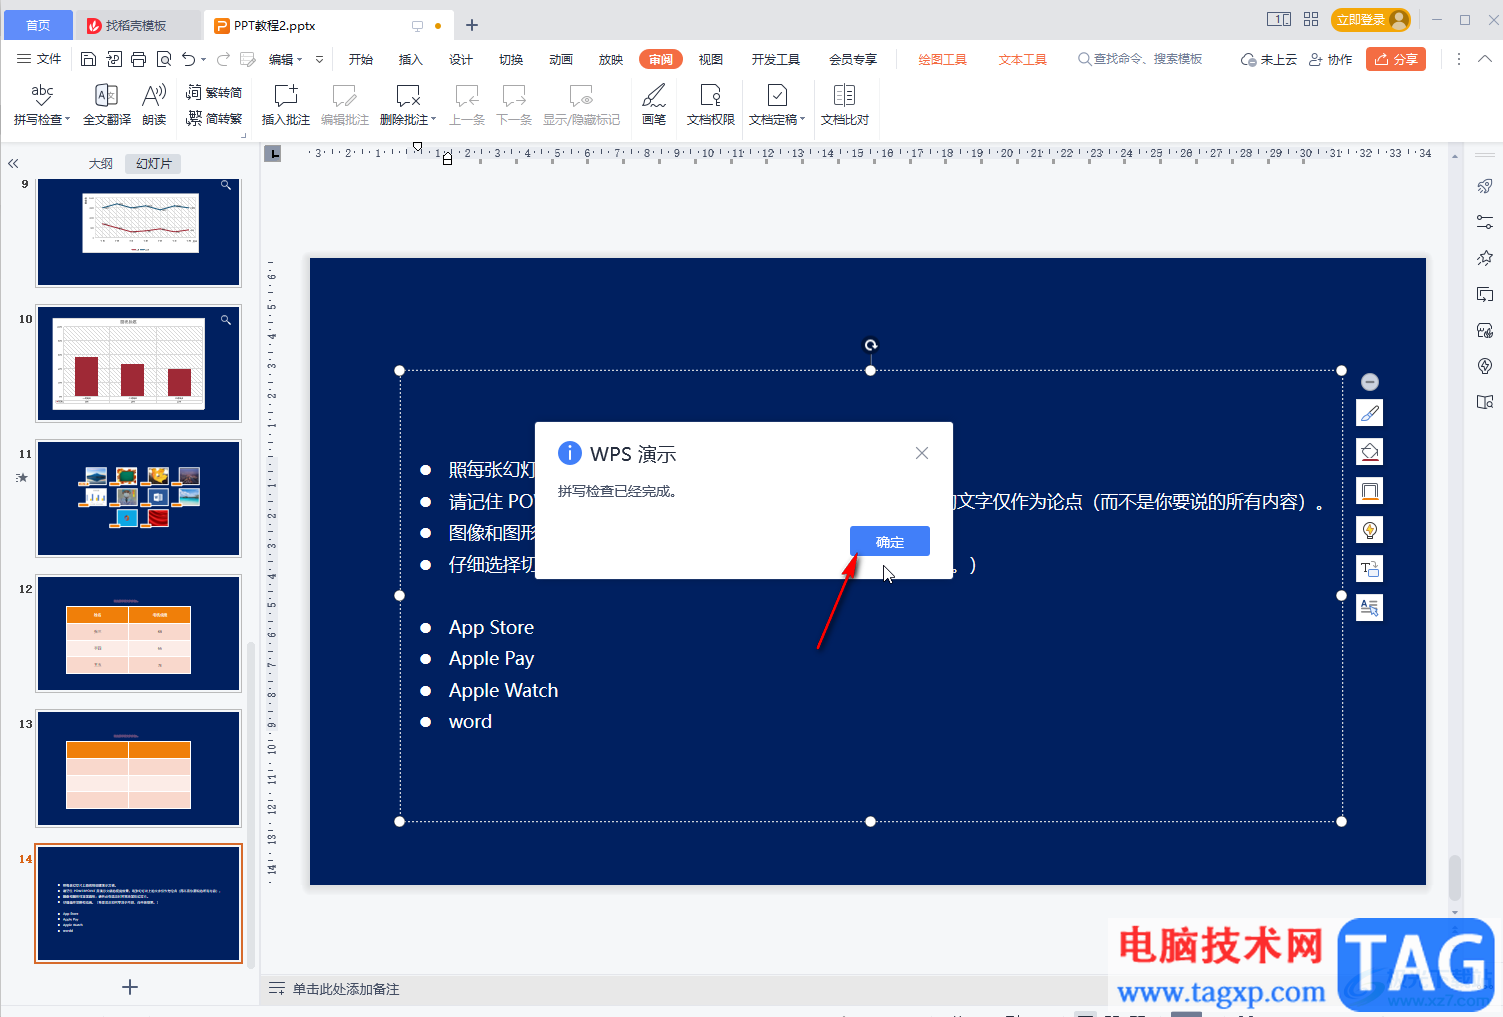Click the print preview icon
1503x1017 pixels.
(x=164, y=59)
